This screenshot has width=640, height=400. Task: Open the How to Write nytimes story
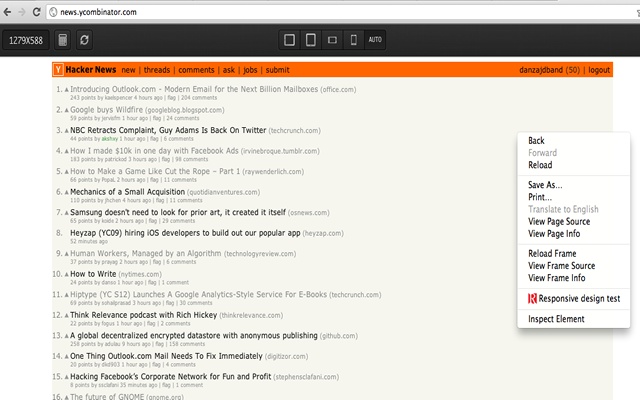point(93,274)
